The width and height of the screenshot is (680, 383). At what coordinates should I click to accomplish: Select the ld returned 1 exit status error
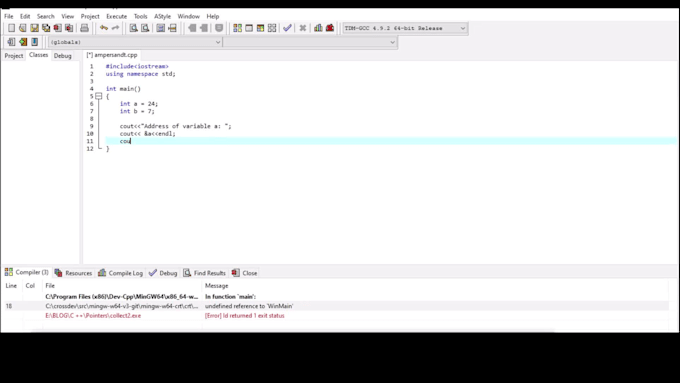[x=245, y=316]
